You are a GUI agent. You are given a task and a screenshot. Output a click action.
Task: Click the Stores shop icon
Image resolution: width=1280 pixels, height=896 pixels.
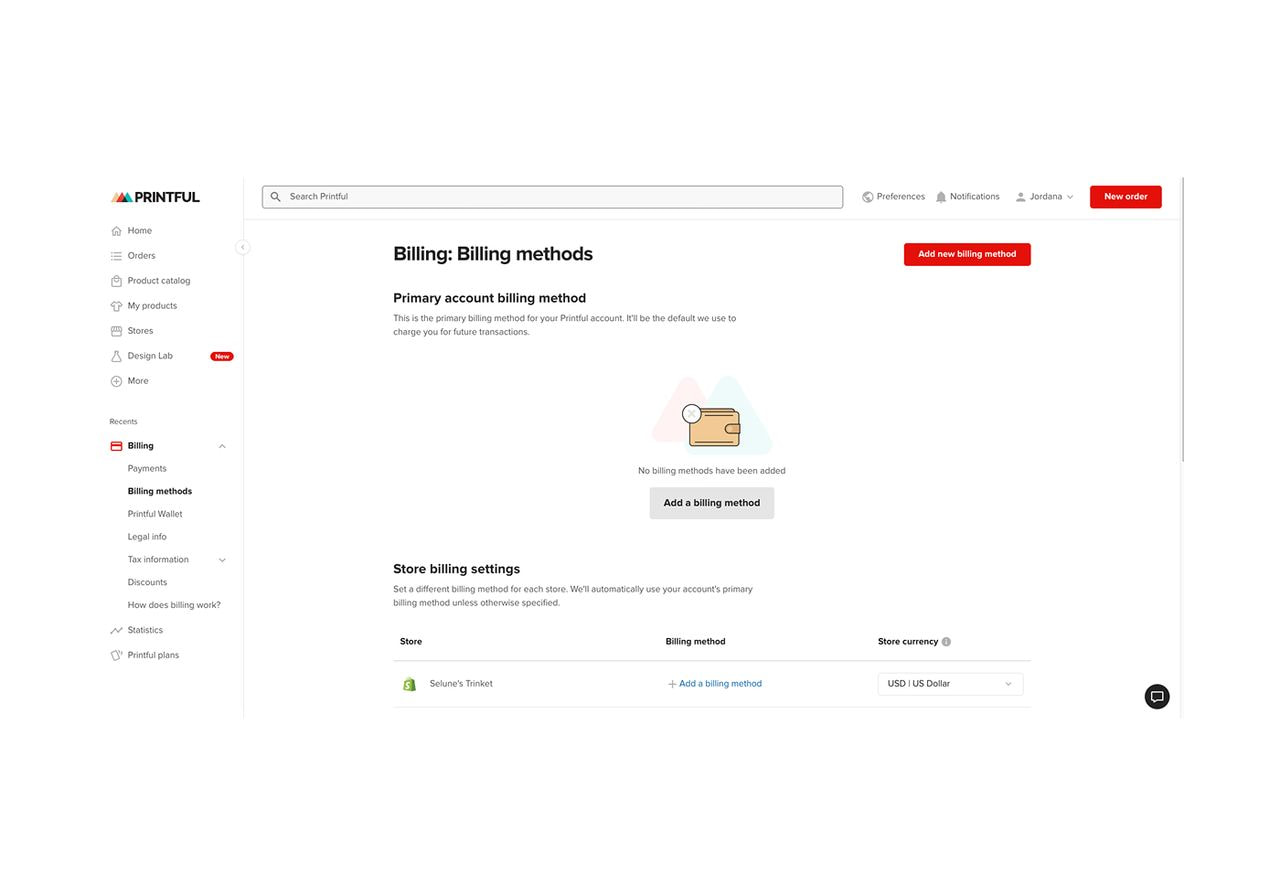(x=116, y=331)
